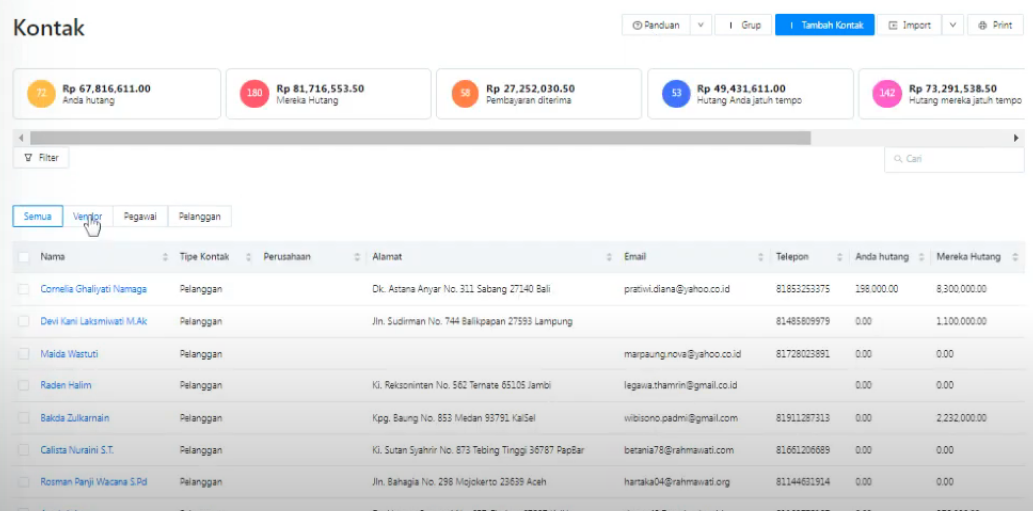
Task: Click the orange 72 badge on Anda hutang card
Action: 41,94
